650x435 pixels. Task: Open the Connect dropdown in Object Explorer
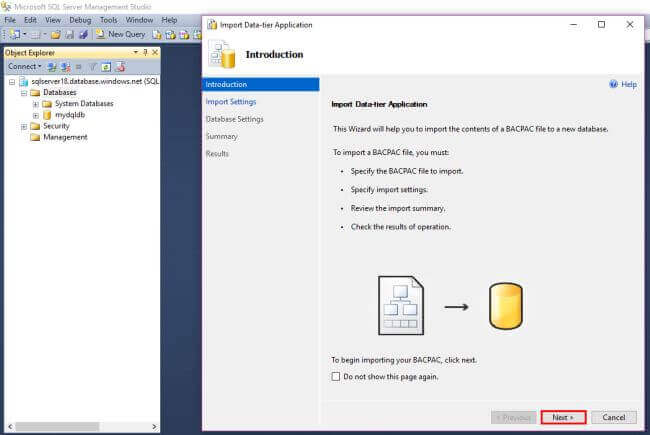pyautogui.click(x=25, y=66)
